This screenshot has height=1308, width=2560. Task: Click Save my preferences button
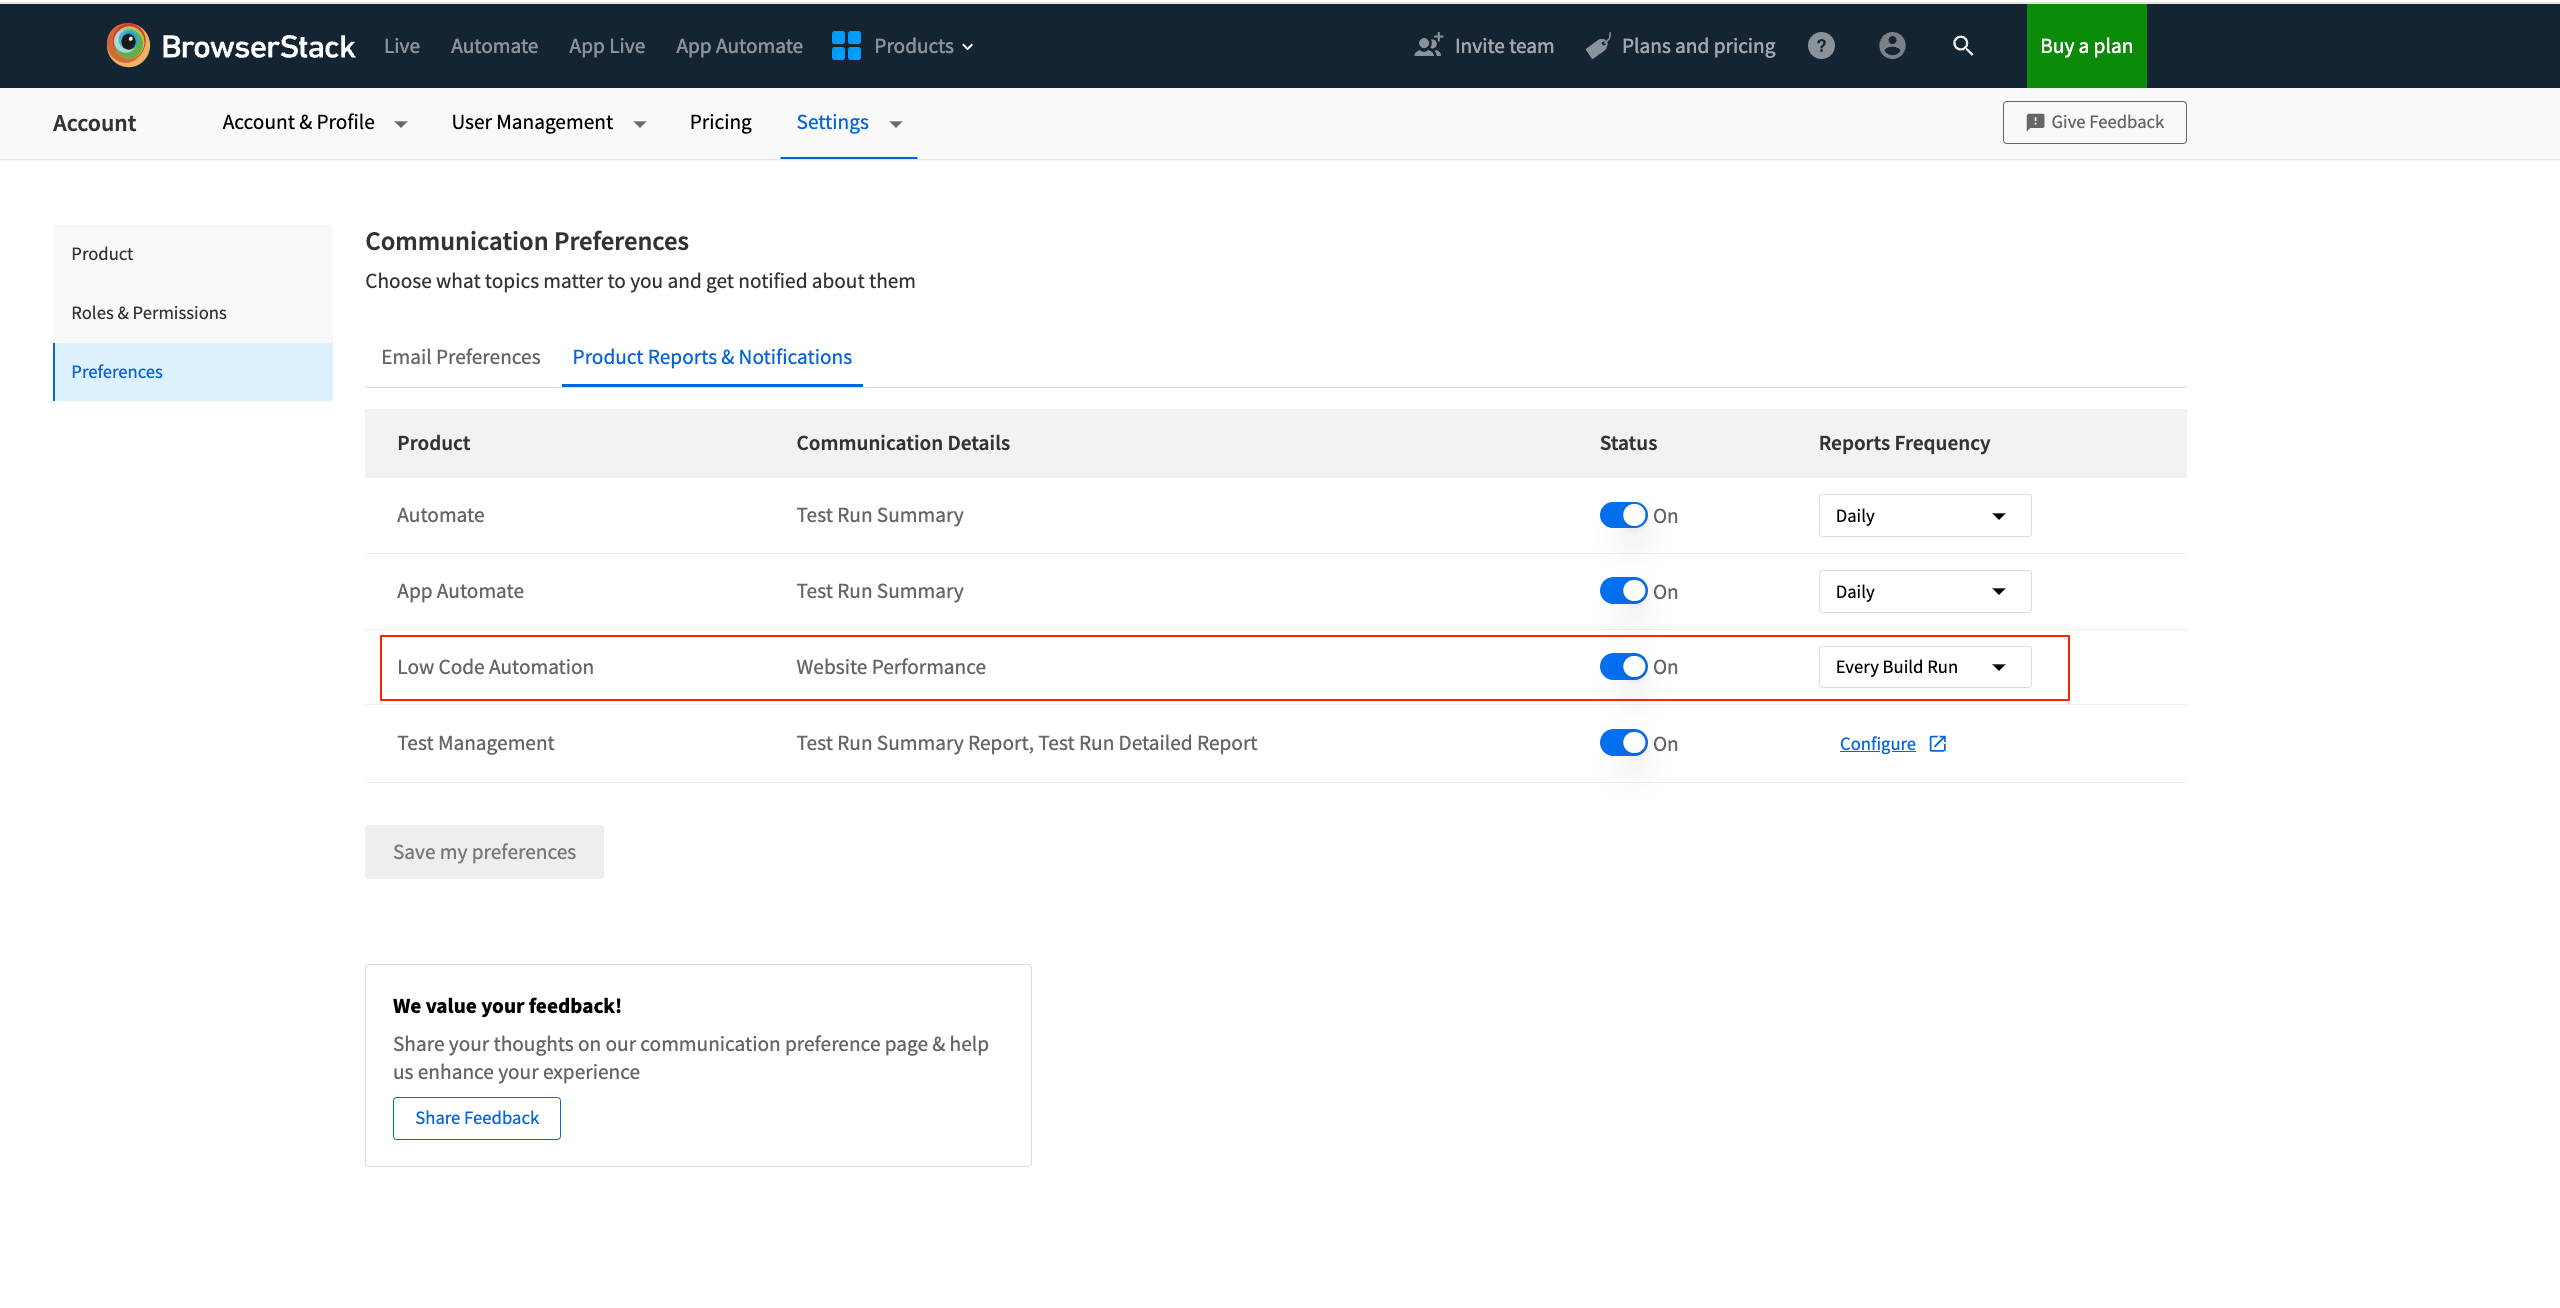pos(484,852)
